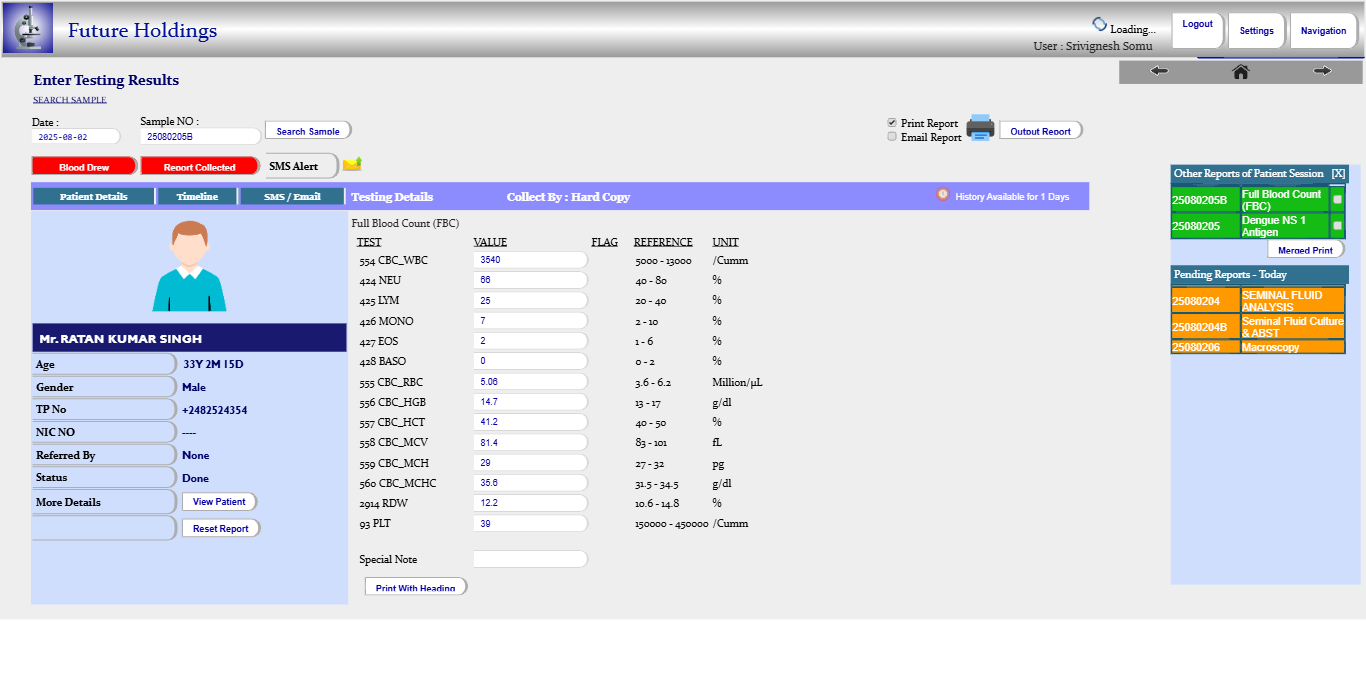Open the Settings menu
Screen dimensions: 1366x678
(x=1256, y=31)
